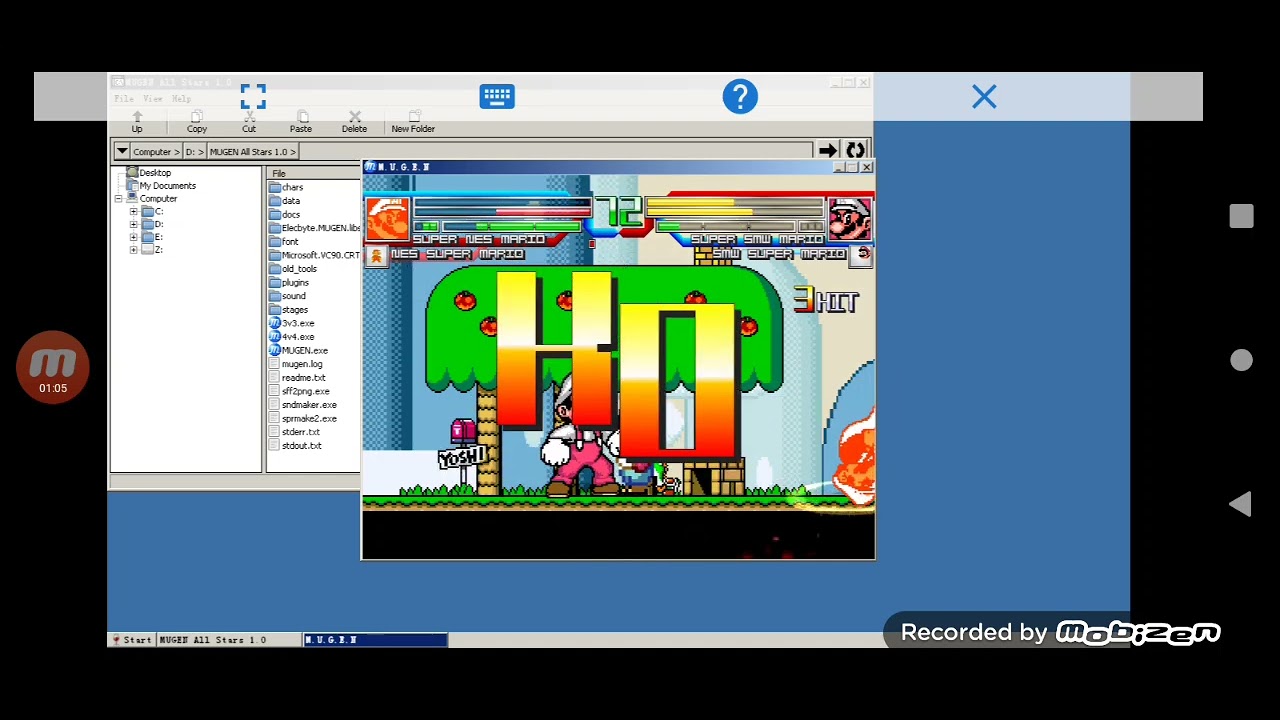Screen dimensions: 1280x720
Task: Select the readme.txt file
Action: point(297,378)
